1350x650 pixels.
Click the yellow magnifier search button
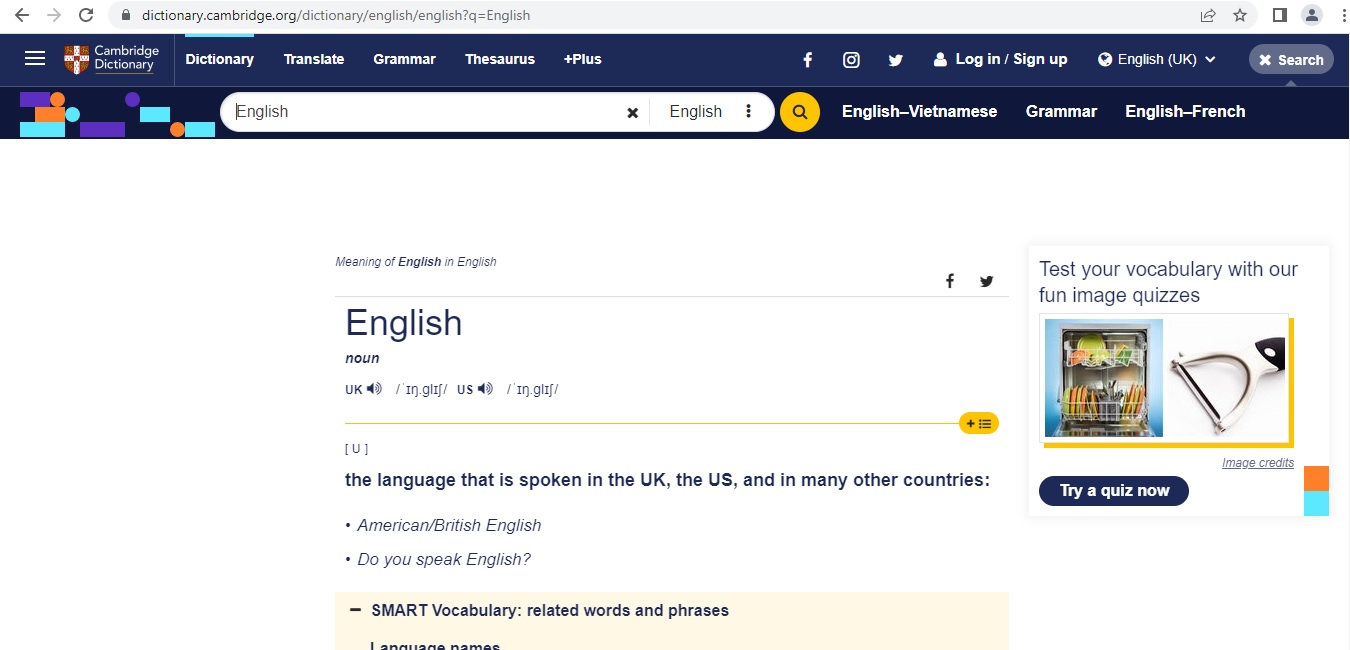[799, 112]
